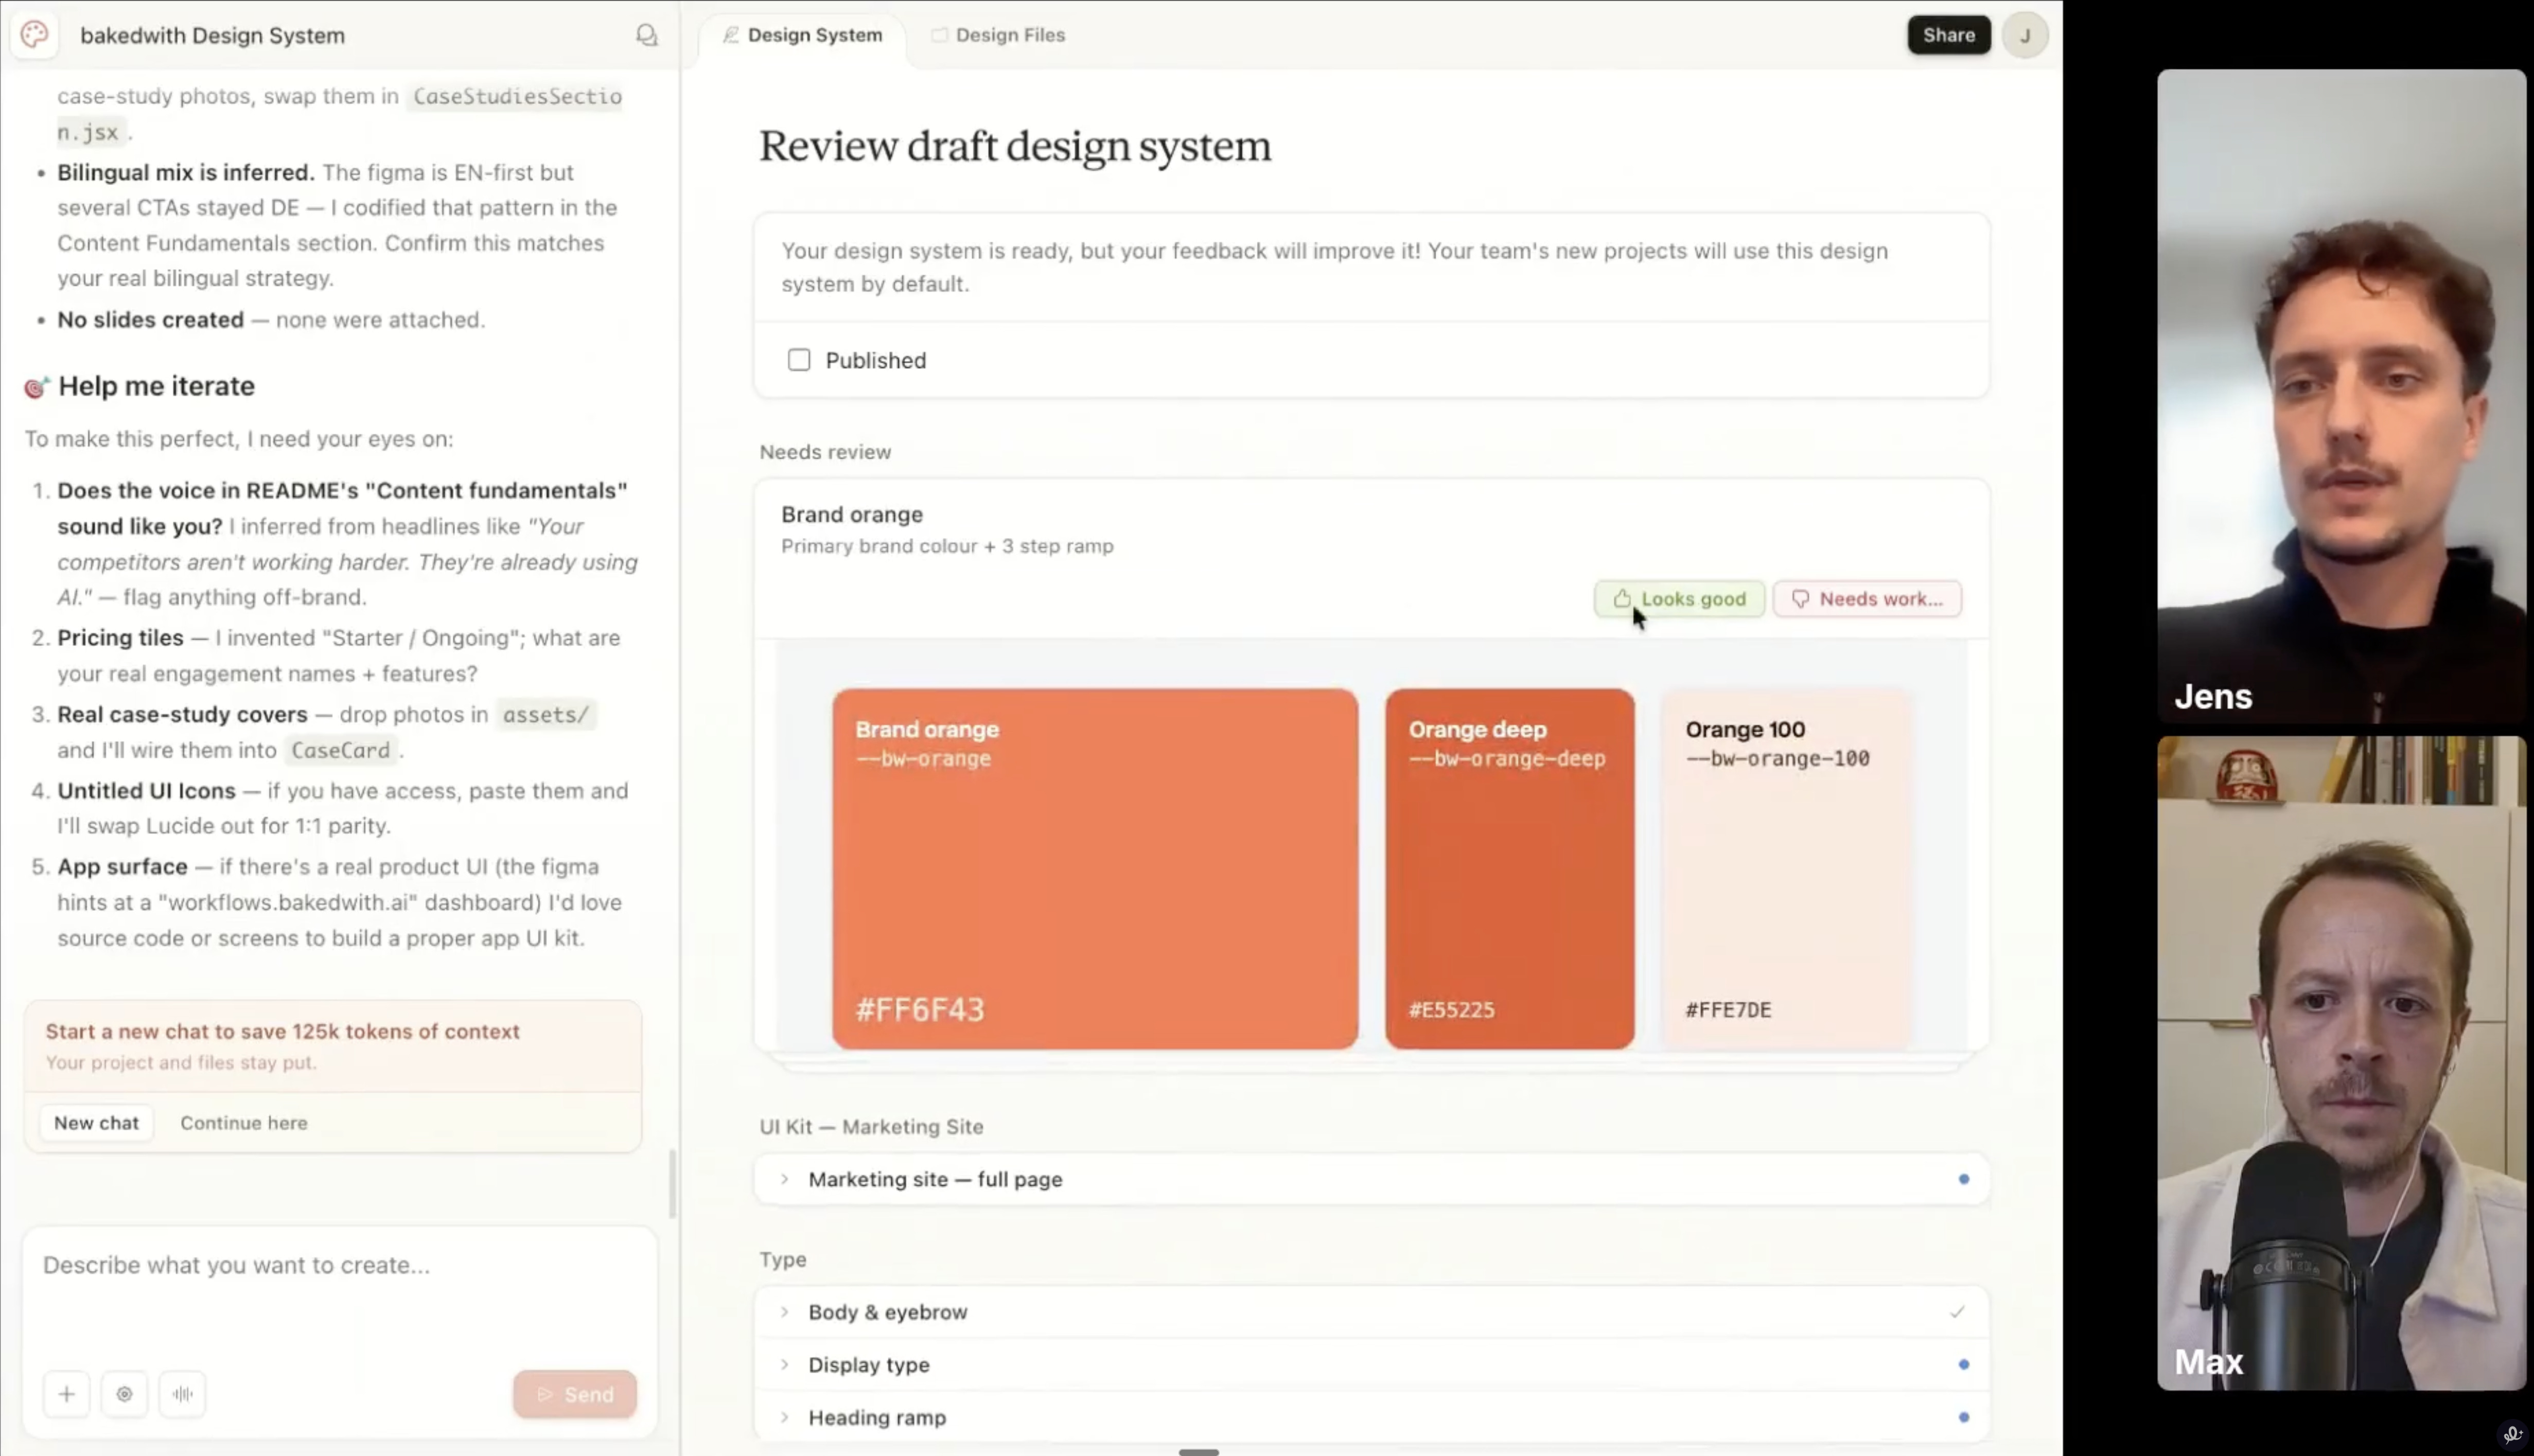The height and width of the screenshot is (1456, 2534).
Task: Click Max's video tile
Action: (x=2341, y=1063)
